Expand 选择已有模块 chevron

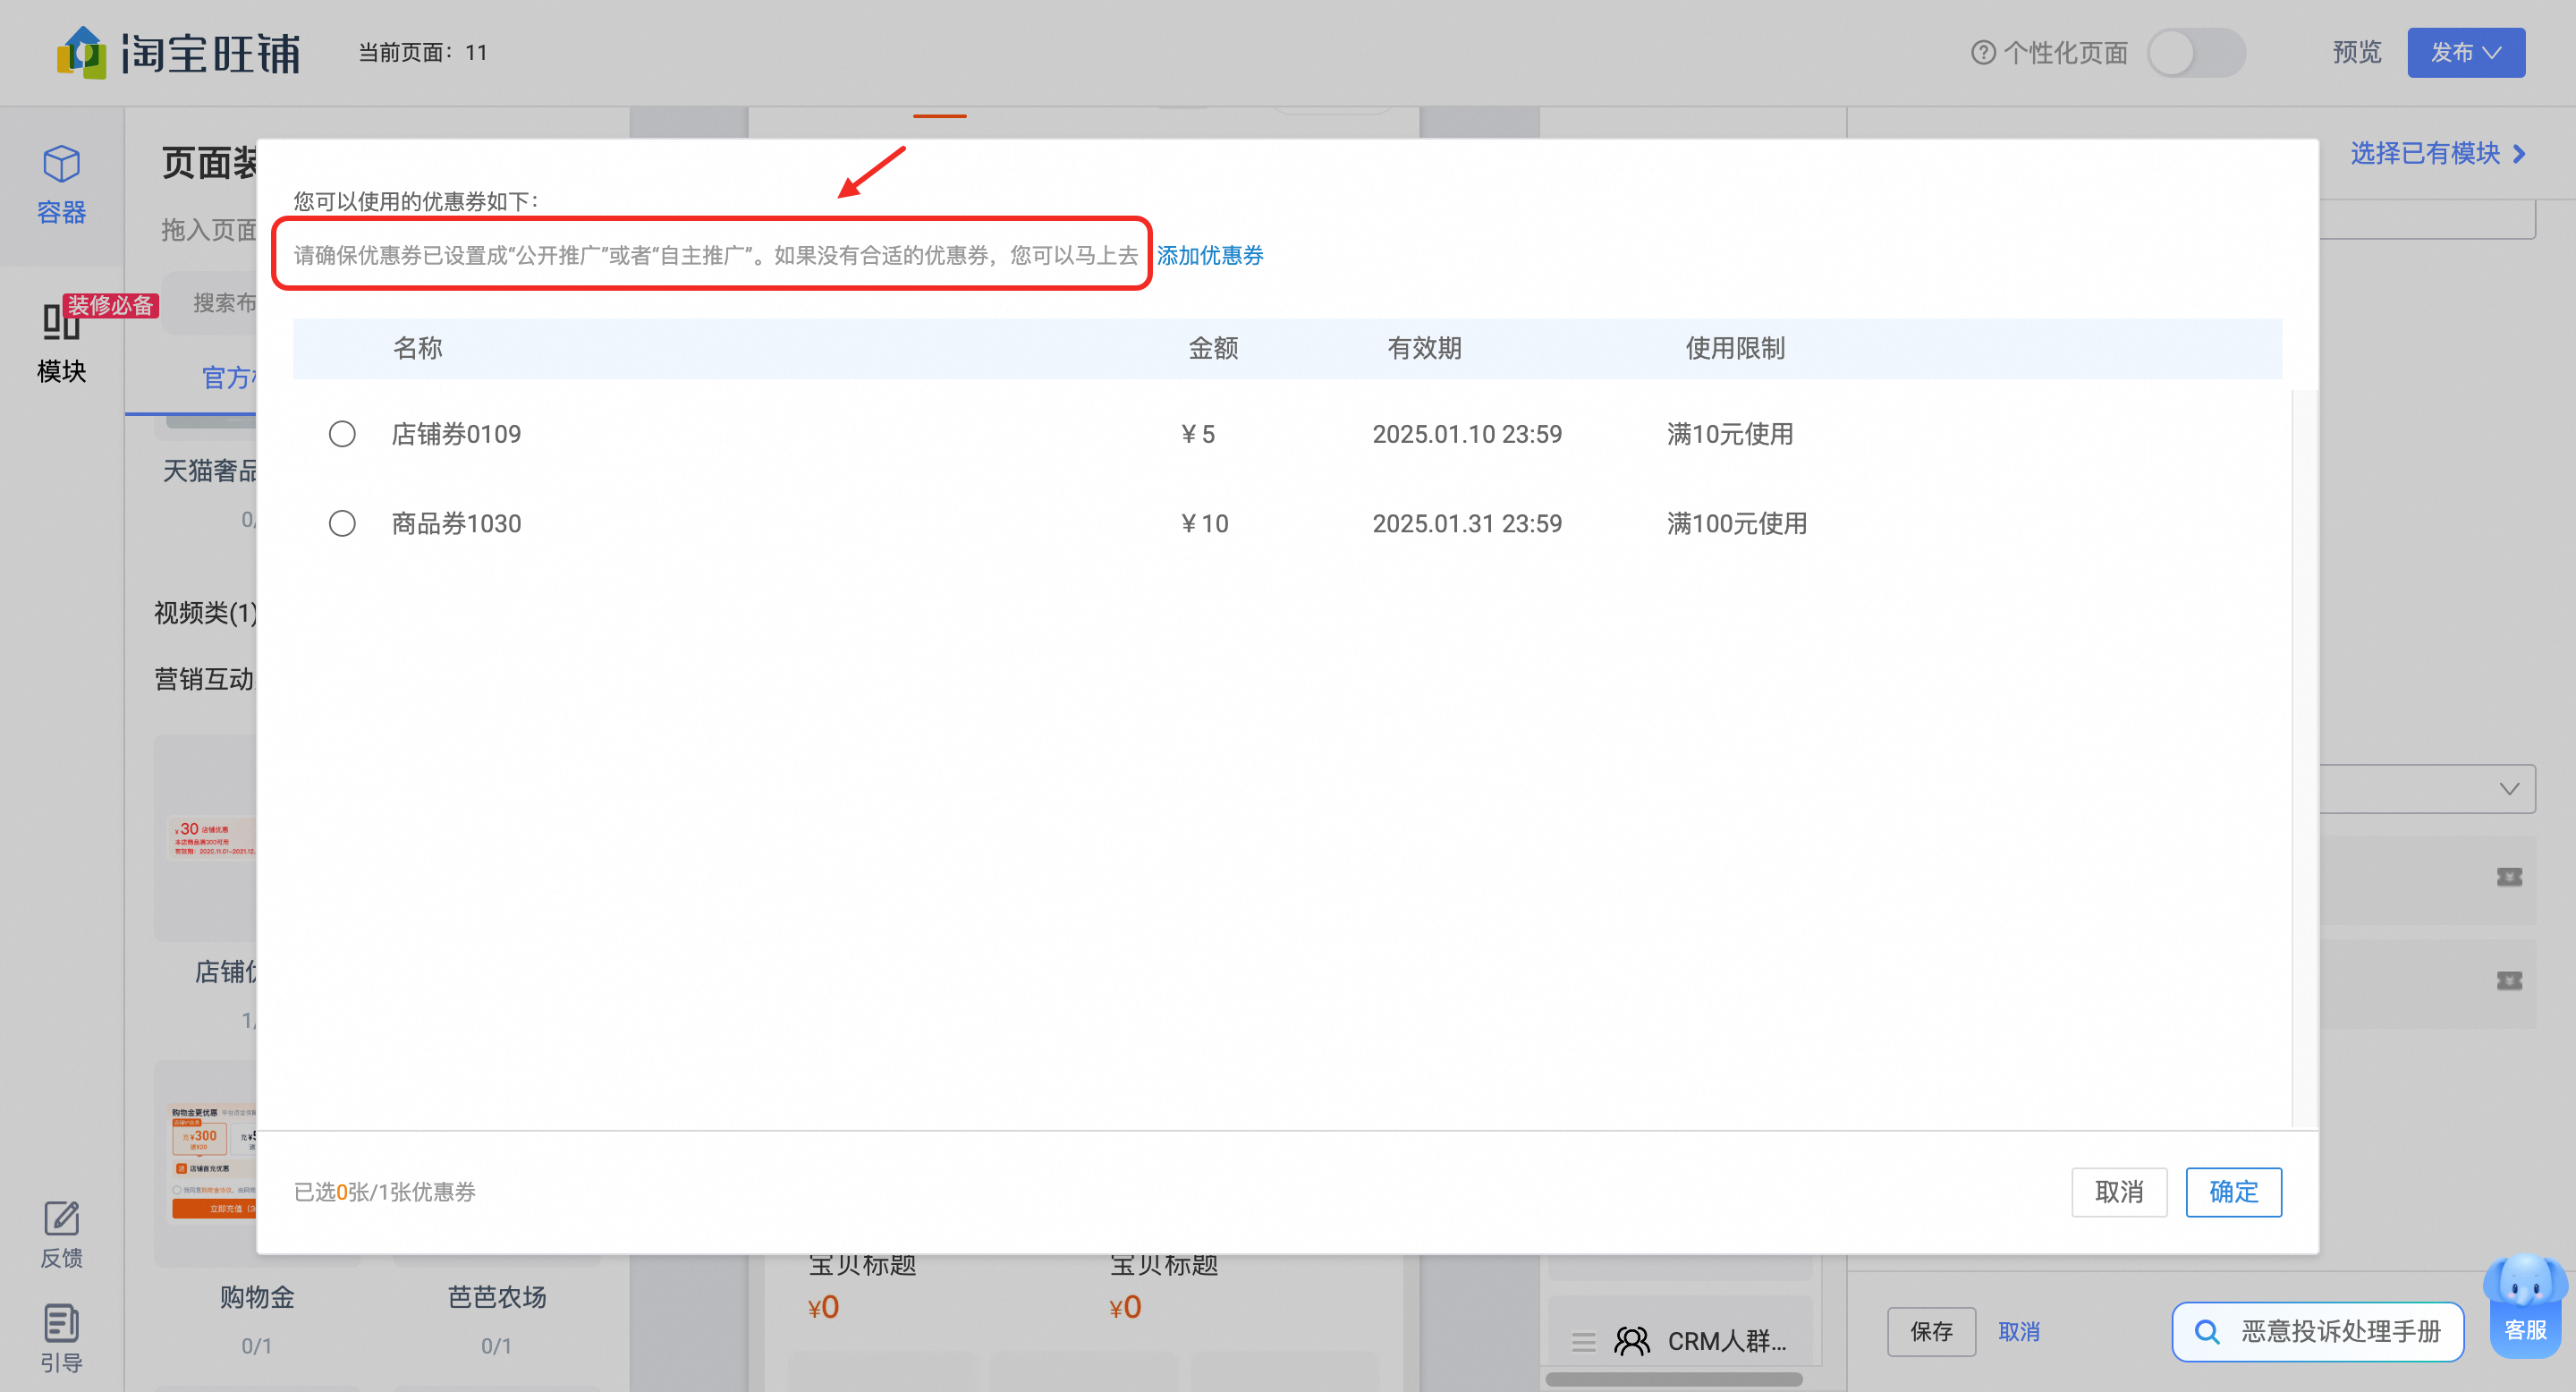point(2519,153)
